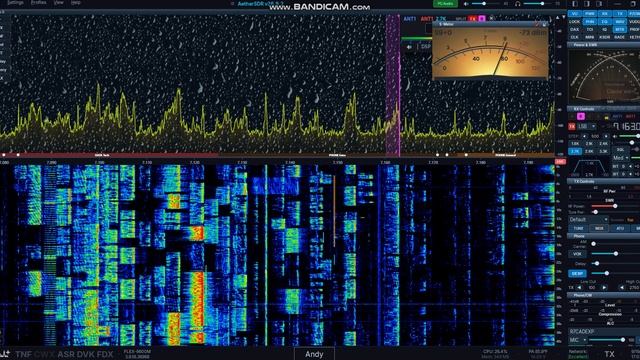Toggle the TX applet button

[x=620, y=13]
